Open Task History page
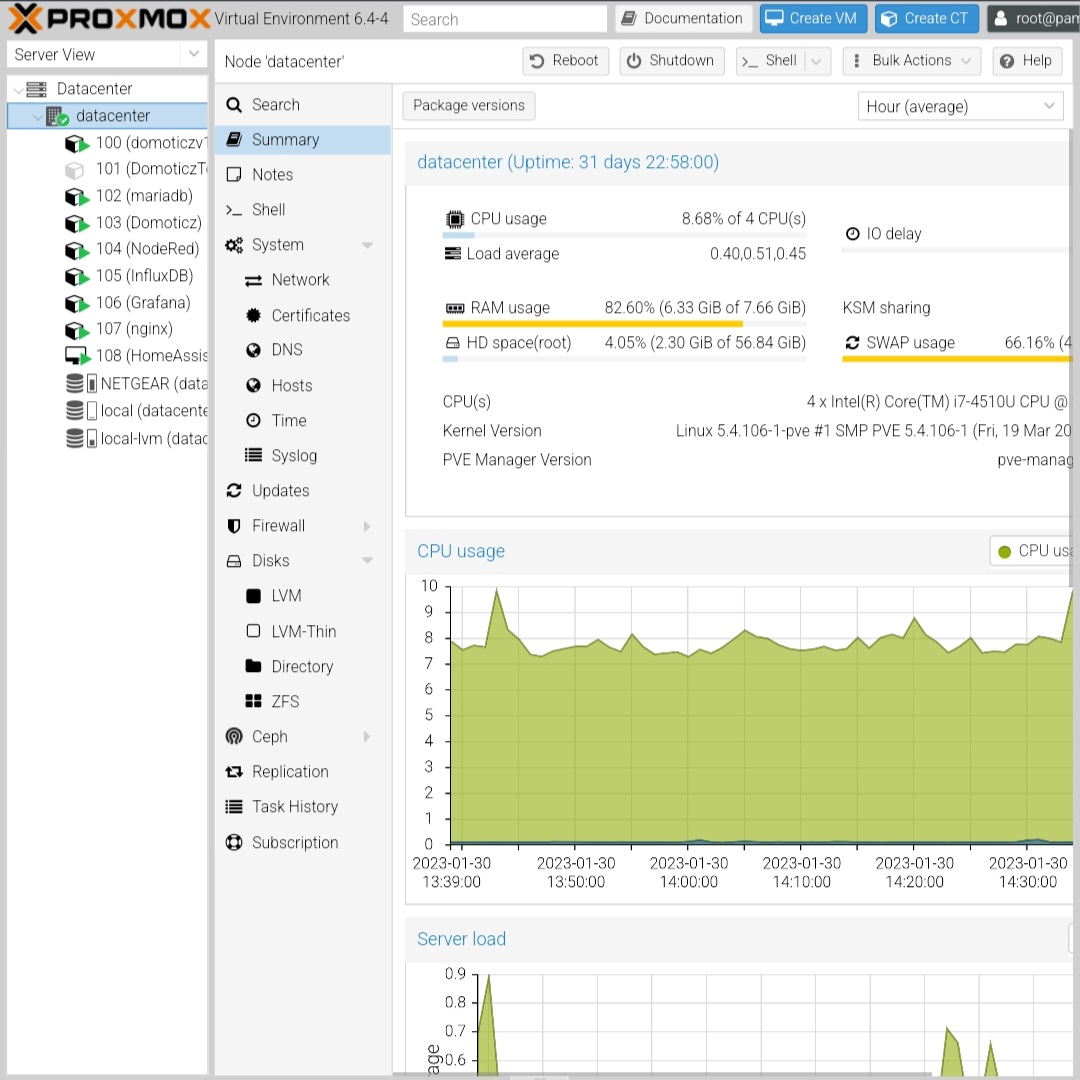The height and width of the screenshot is (1080, 1080). pyautogui.click(x=302, y=807)
